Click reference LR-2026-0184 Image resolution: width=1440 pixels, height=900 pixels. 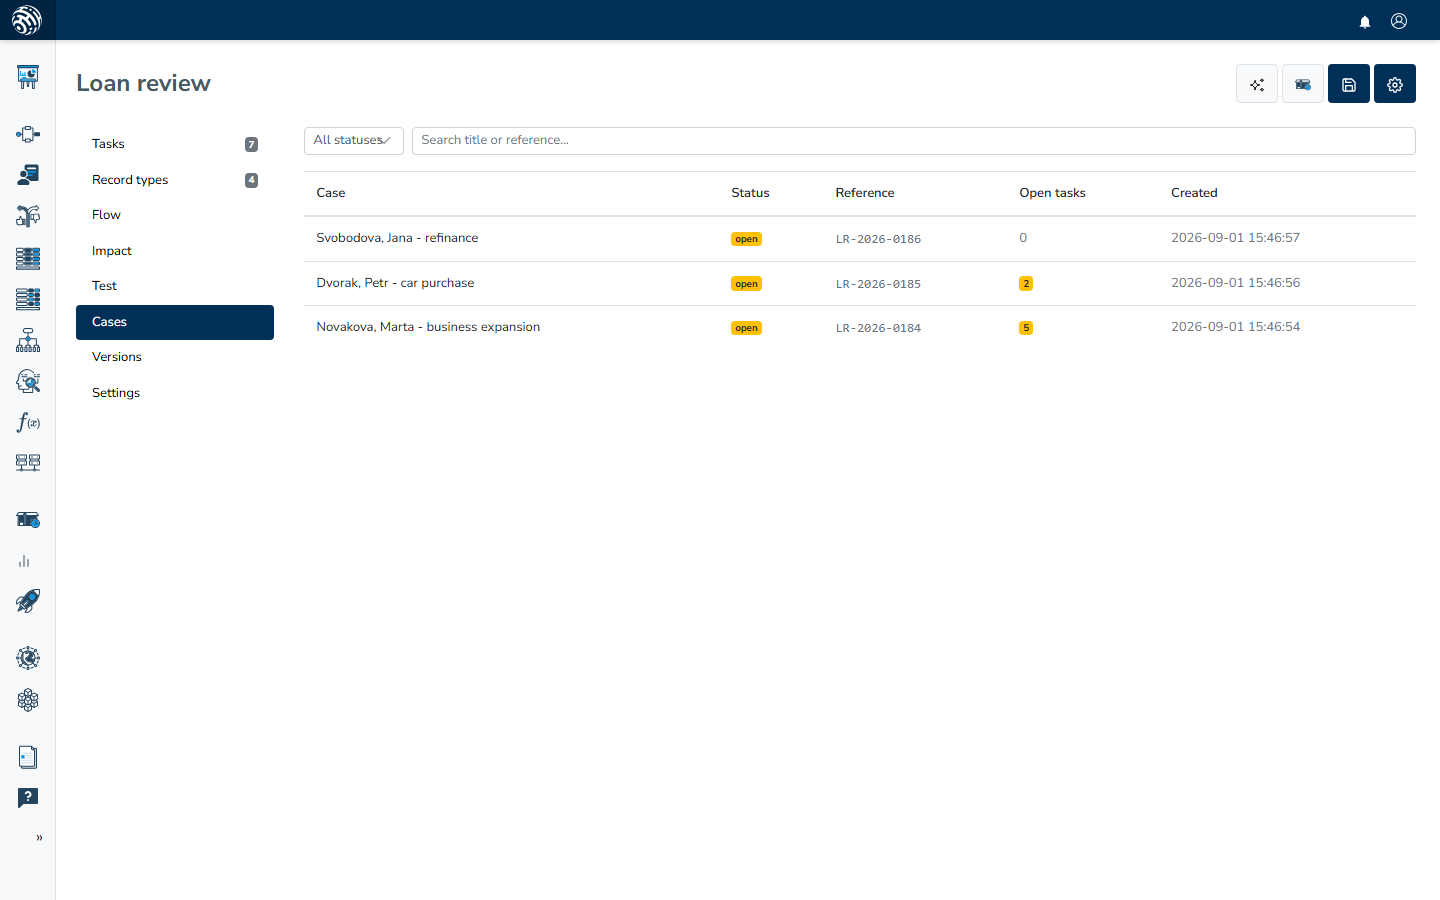pyautogui.click(x=878, y=328)
